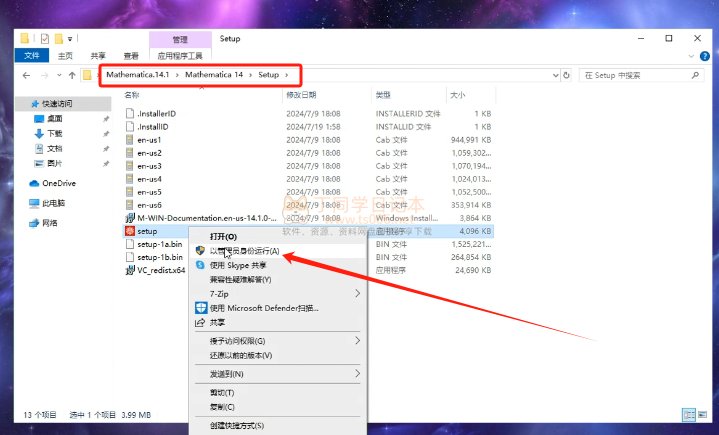
Task: Sort by the 大小 column header
Action: click(458, 95)
